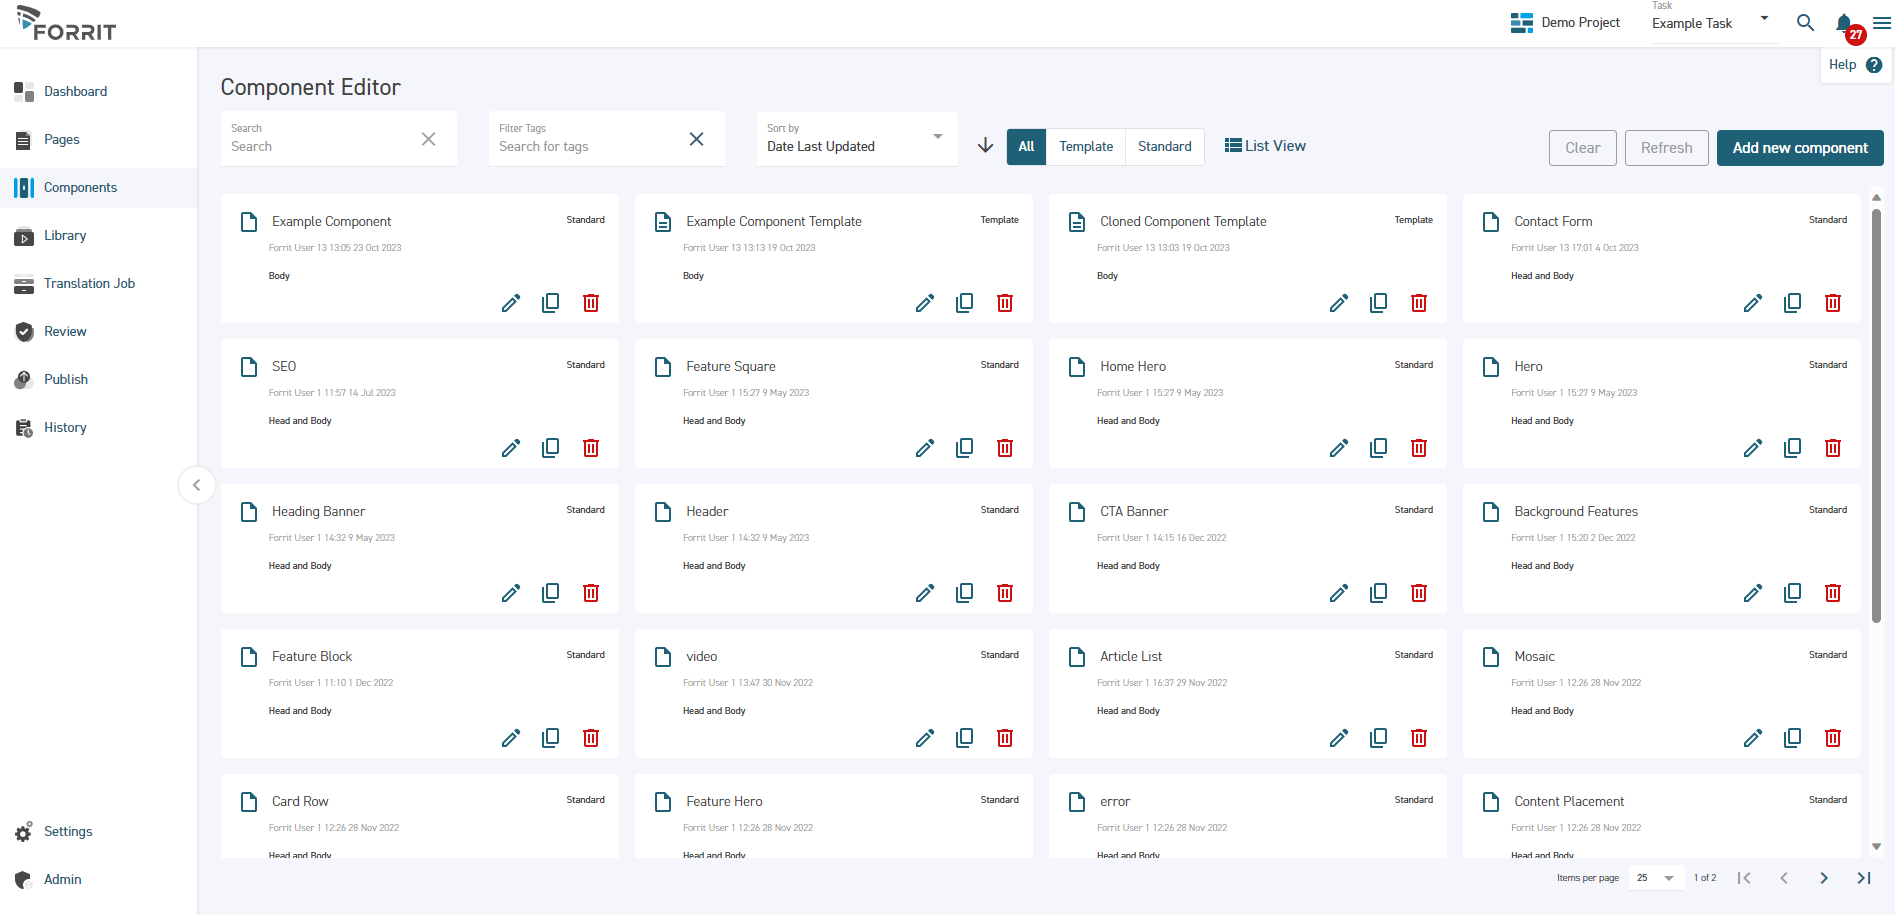Change items per page from 25
The width and height of the screenshot is (1895, 915).
[1655, 877]
